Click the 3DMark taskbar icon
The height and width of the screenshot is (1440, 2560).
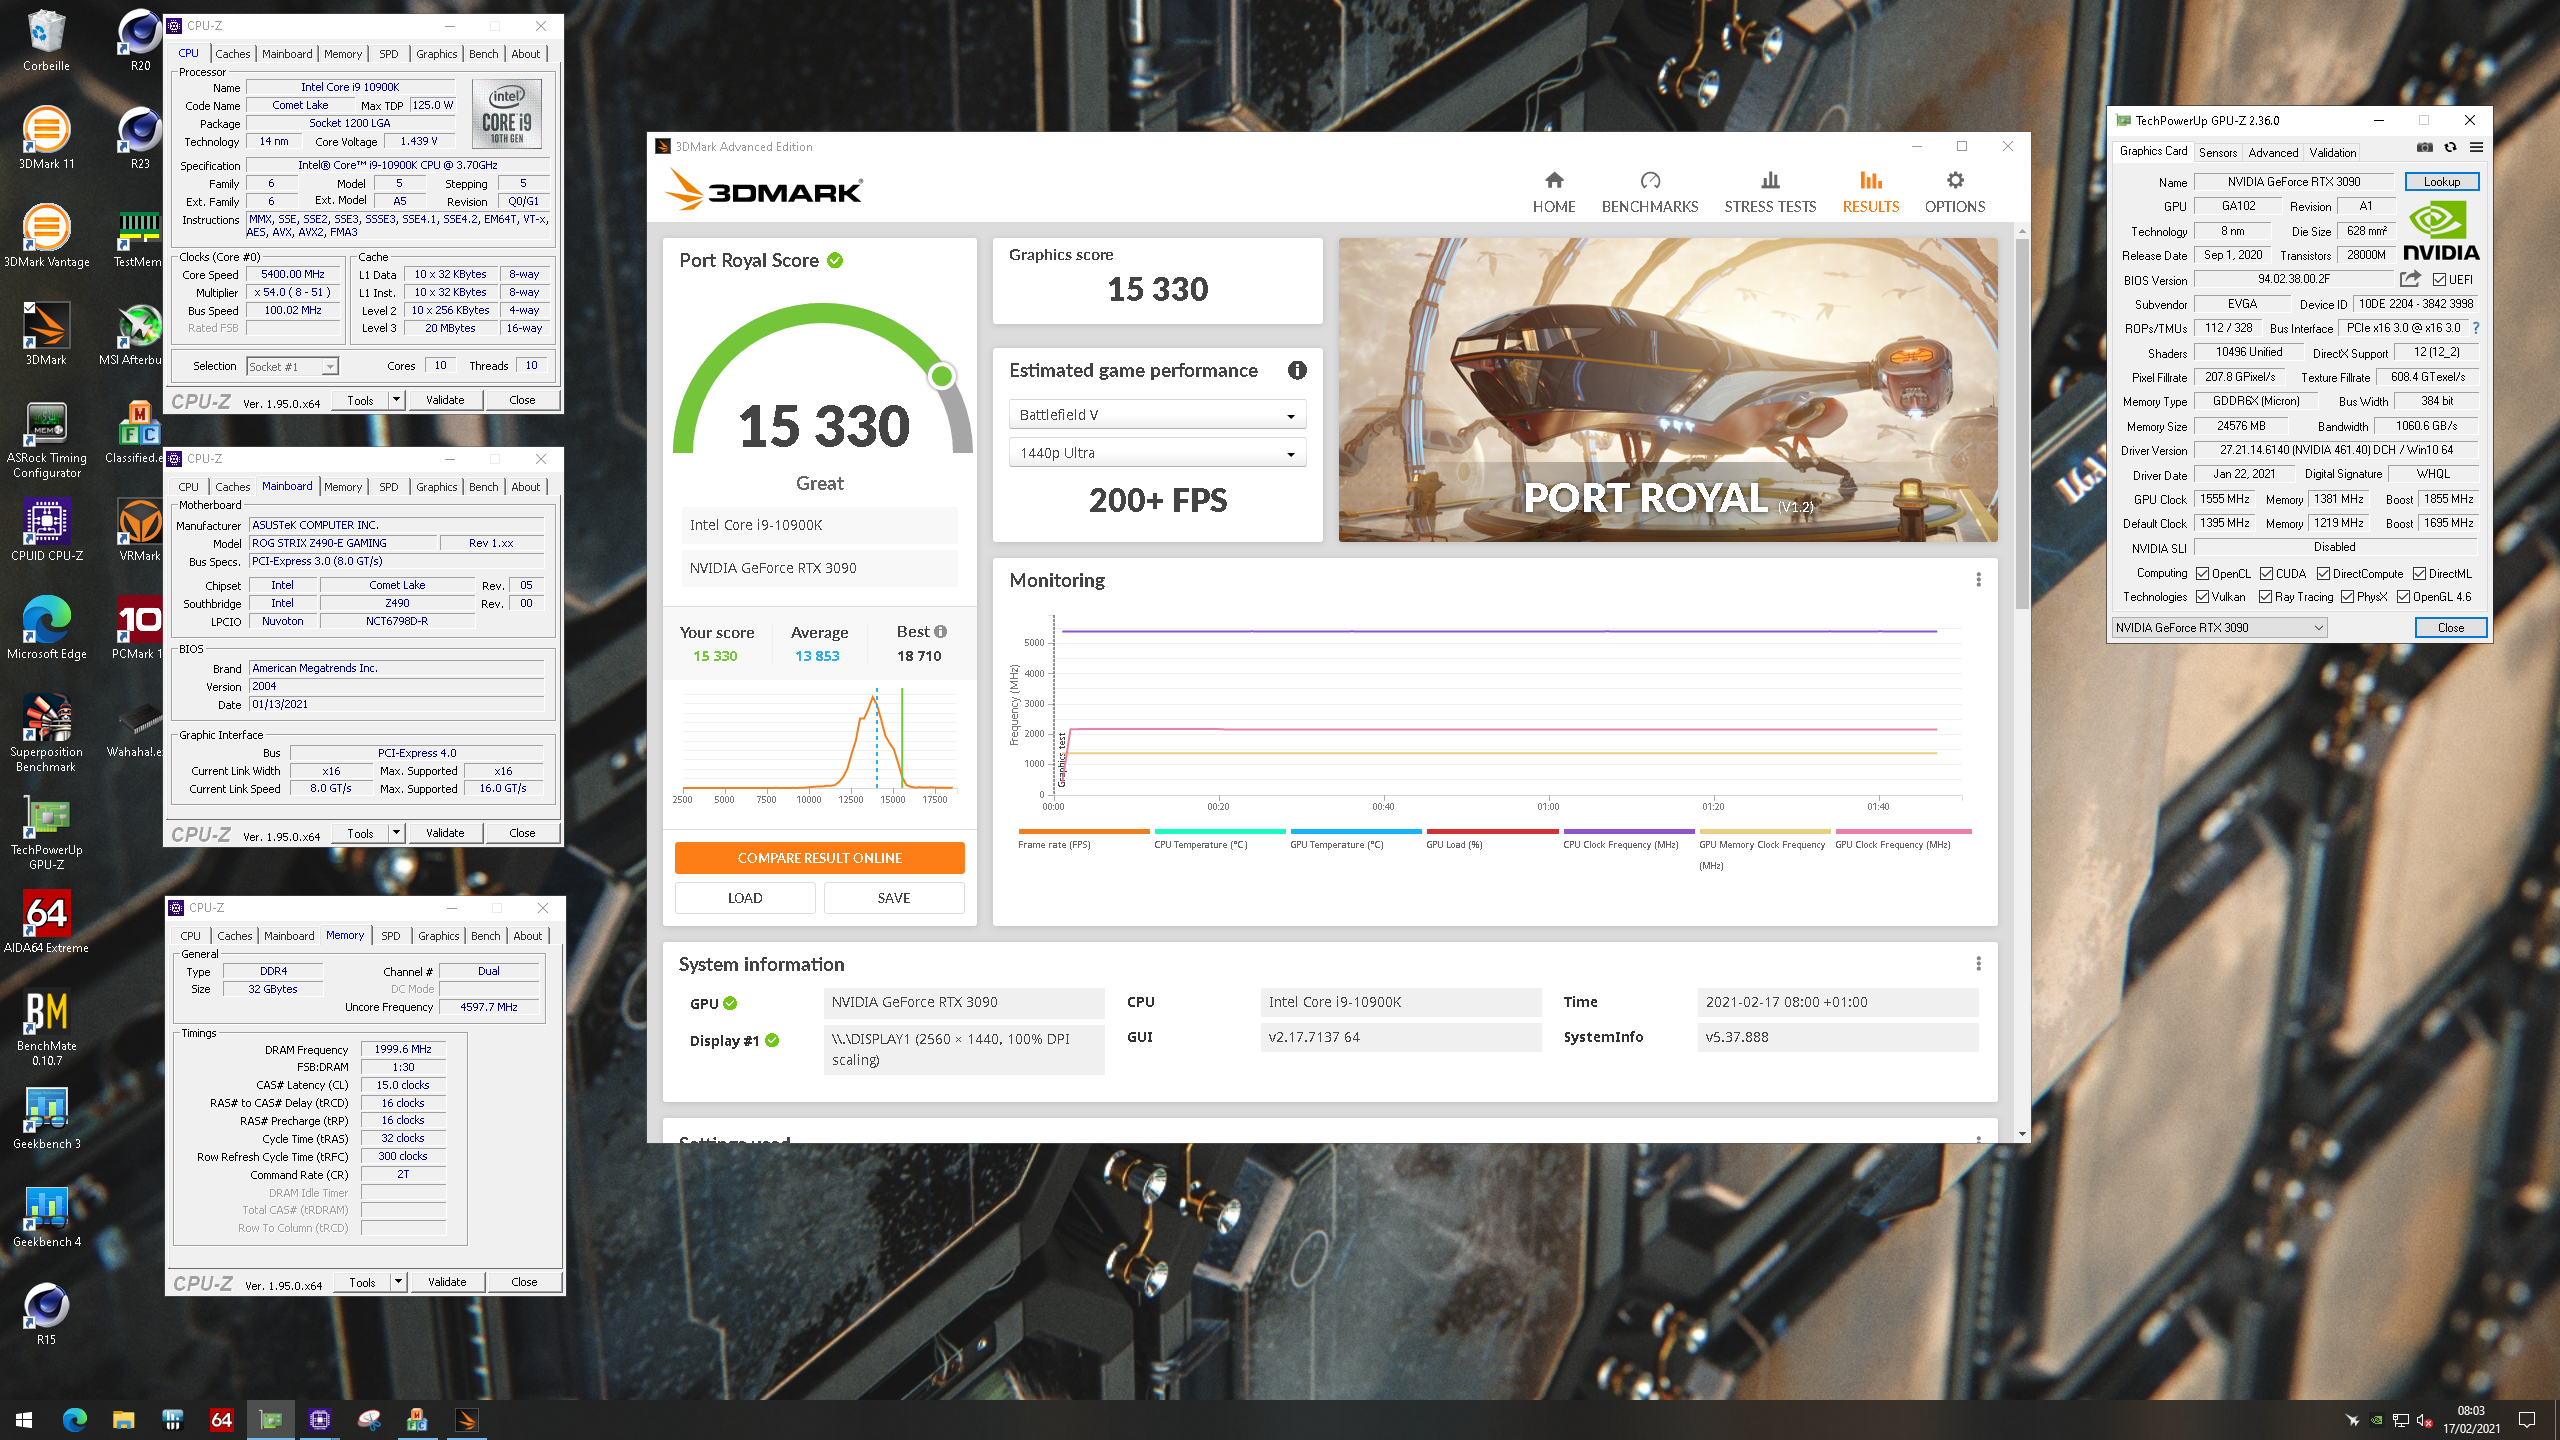point(466,1419)
